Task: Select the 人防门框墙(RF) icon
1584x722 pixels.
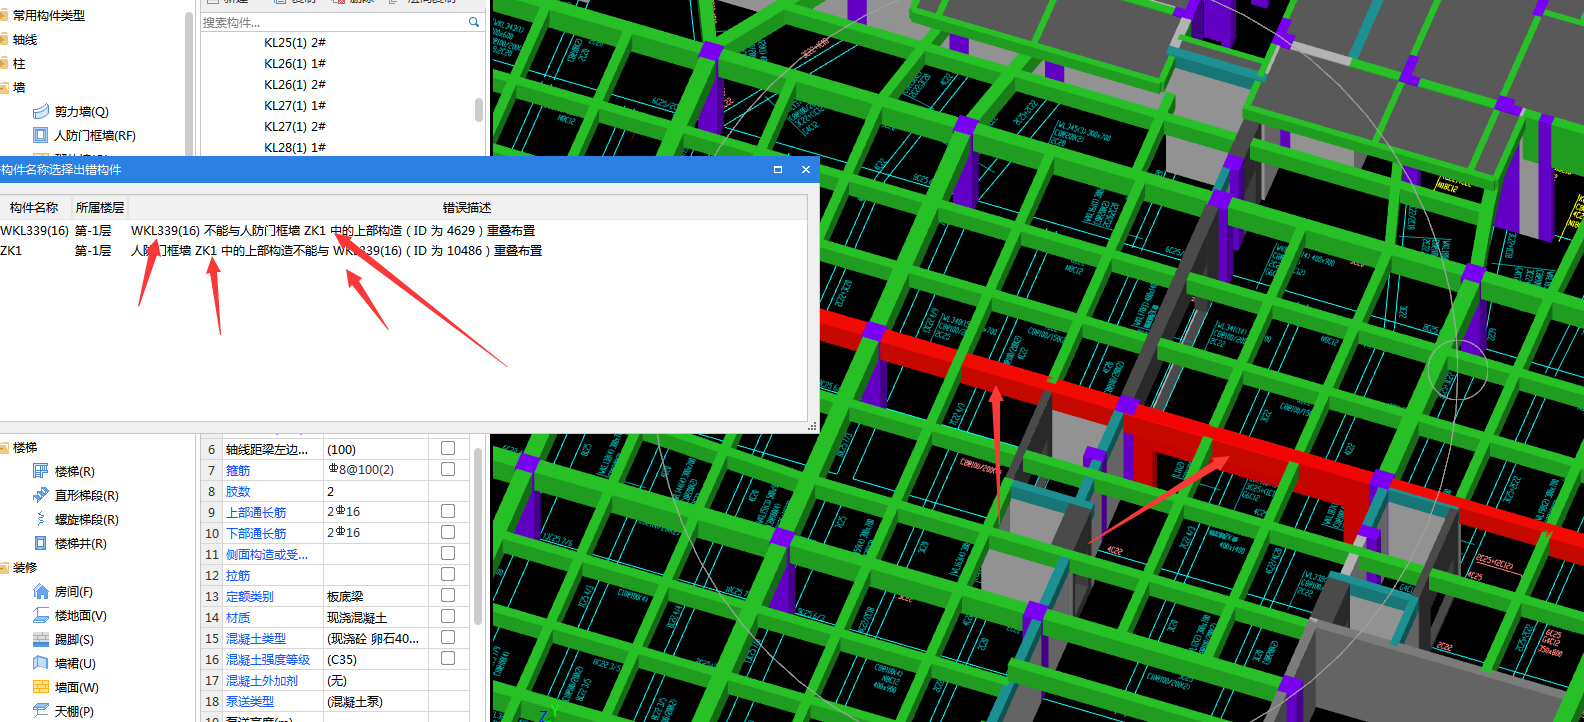Action: 41,135
